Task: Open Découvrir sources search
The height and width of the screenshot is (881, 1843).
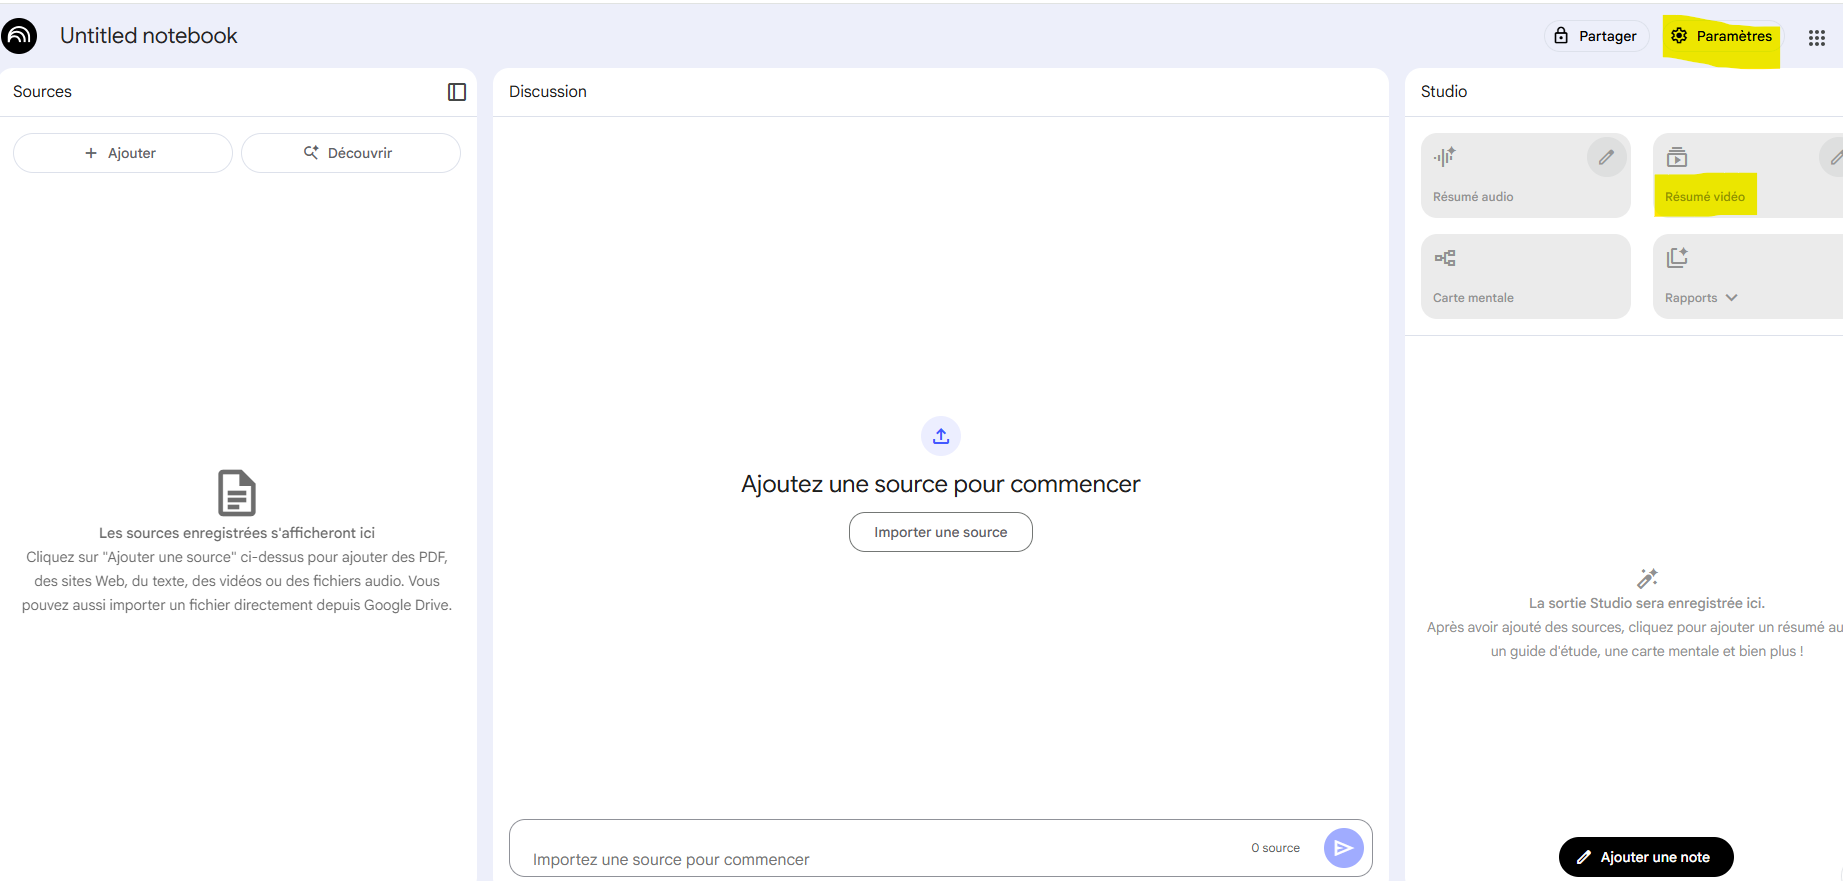Action: [350, 153]
